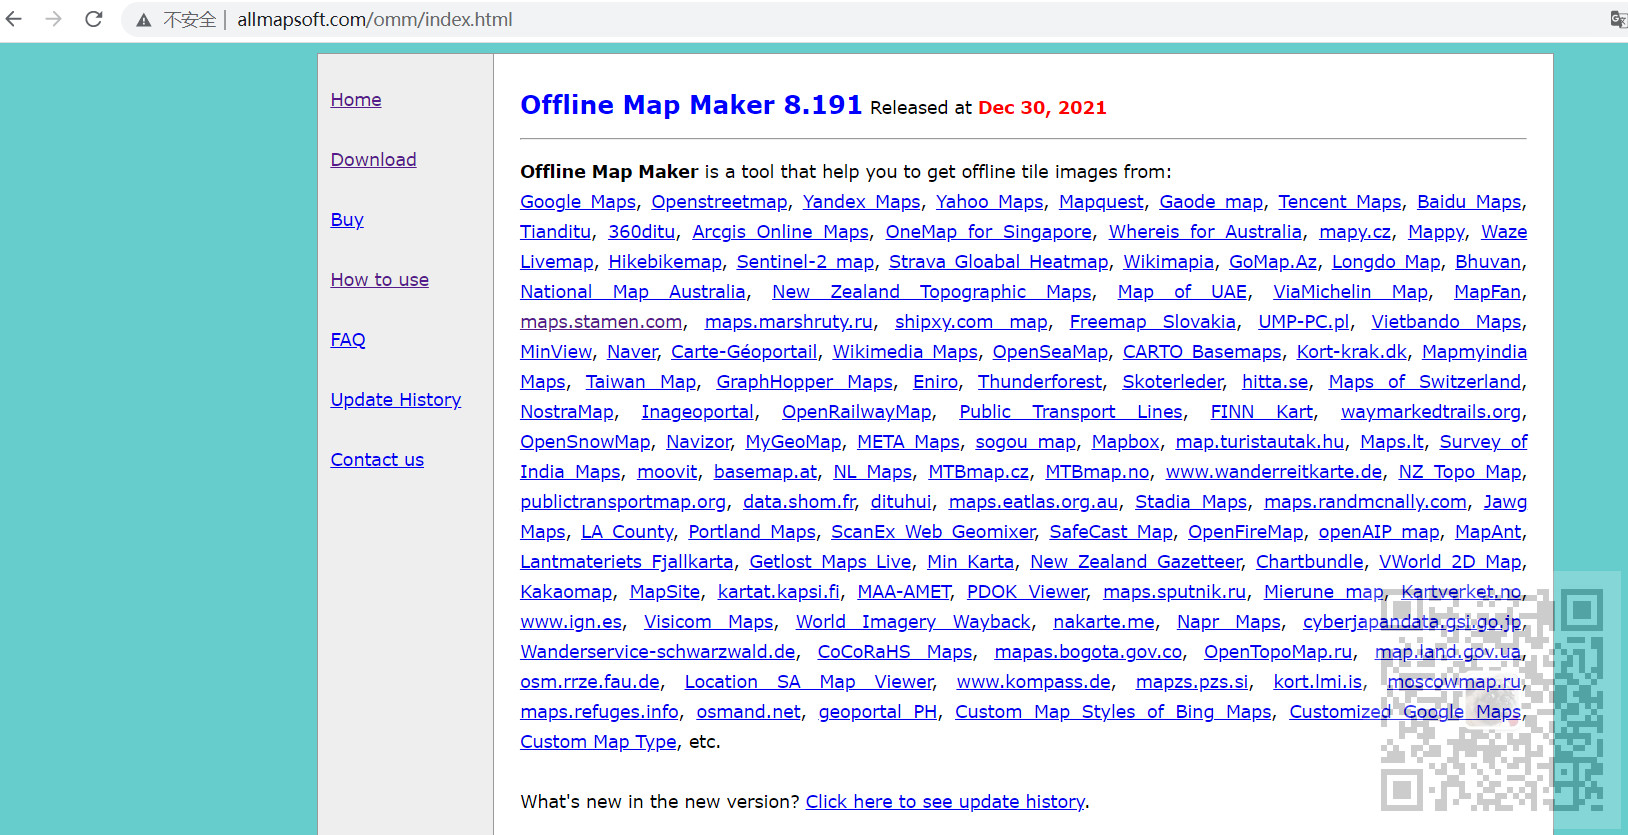Click World Imagery Wayback link

coord(913,622)
